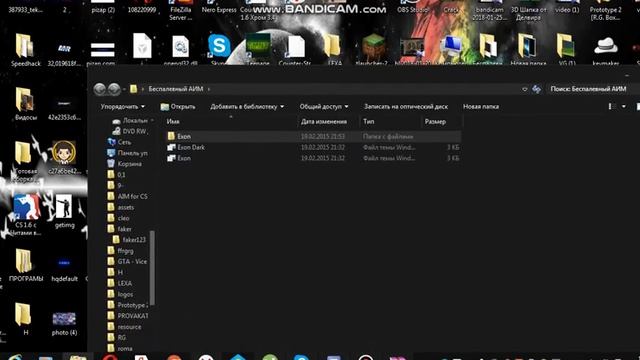This screenshot has height=360, width=640.
Task: Open the VG (1) folder on desktop
Action: click(x=567, y=50)
